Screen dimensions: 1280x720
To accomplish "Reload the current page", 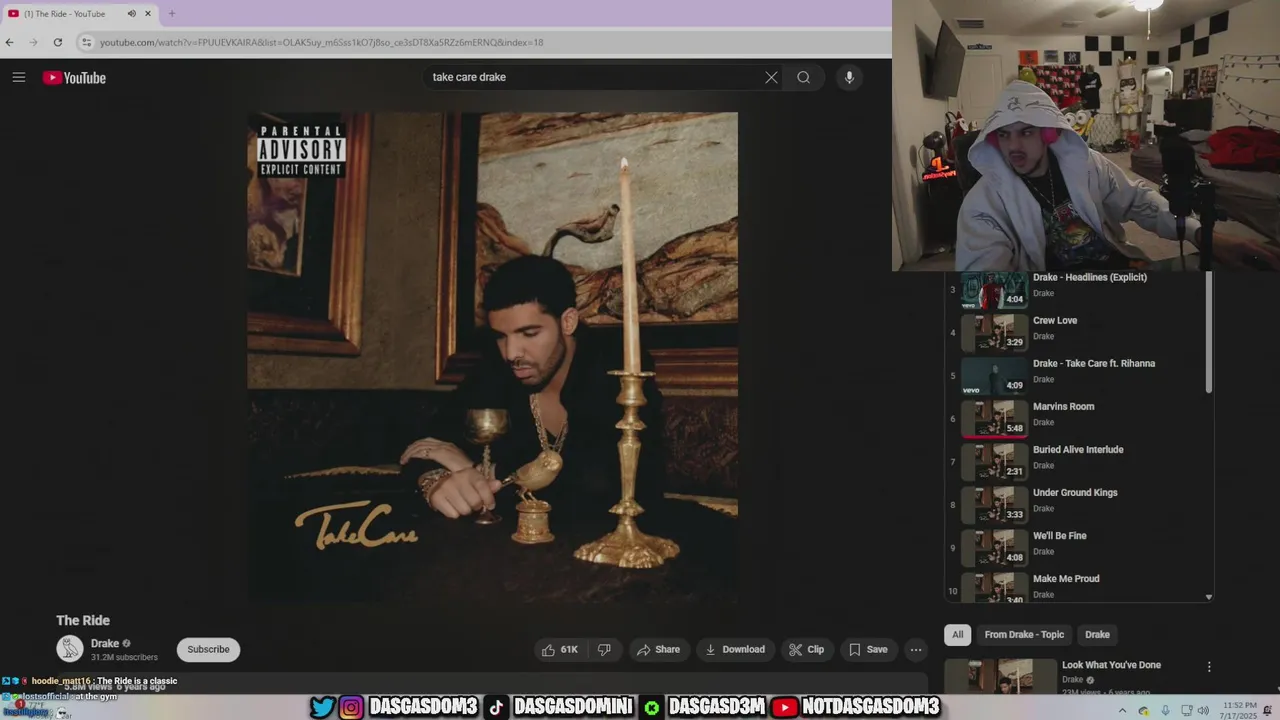I will (x=58, y=42).
